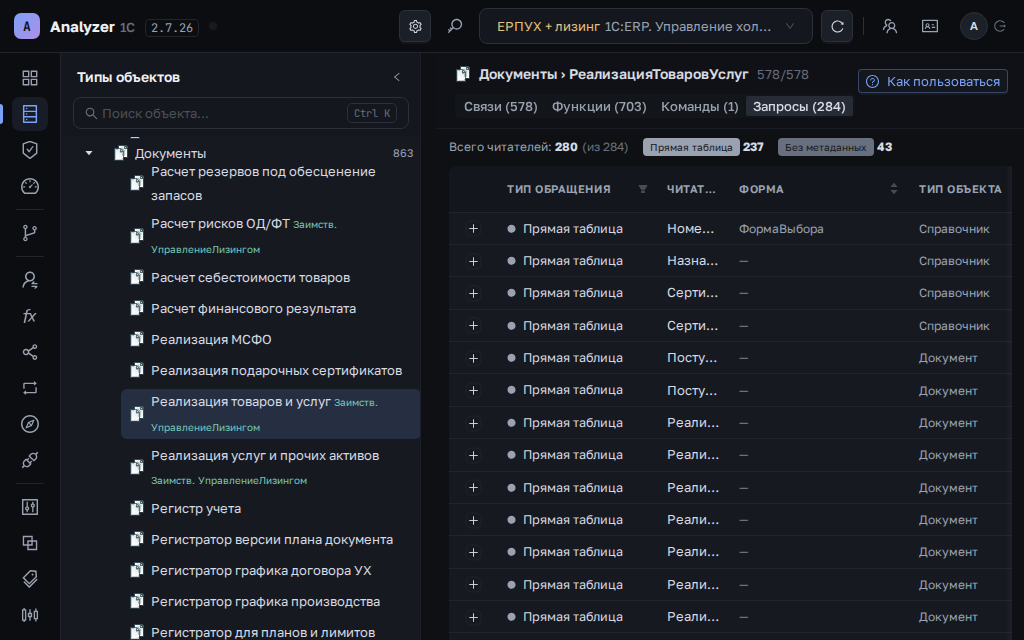Expand the row with reader "Назна..."

pyautogui.click(x=473, y=261)
